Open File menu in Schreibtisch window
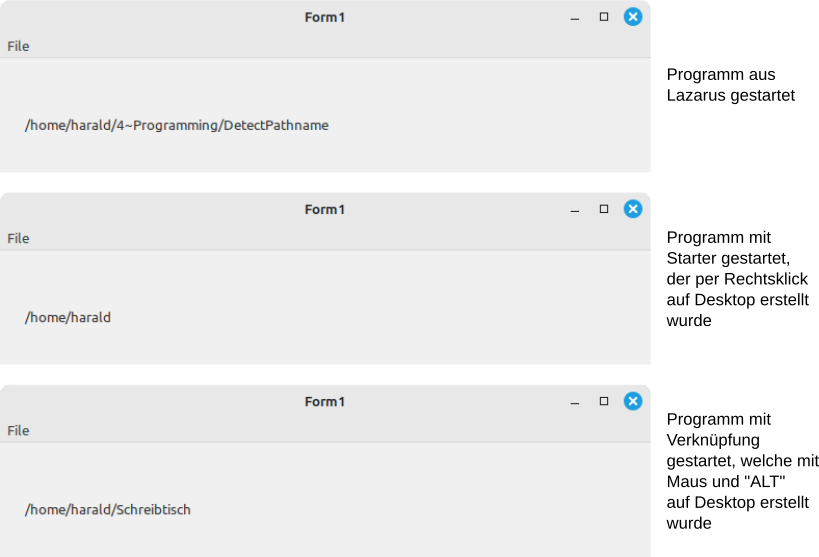819x557 pixels. pos(18,430)
